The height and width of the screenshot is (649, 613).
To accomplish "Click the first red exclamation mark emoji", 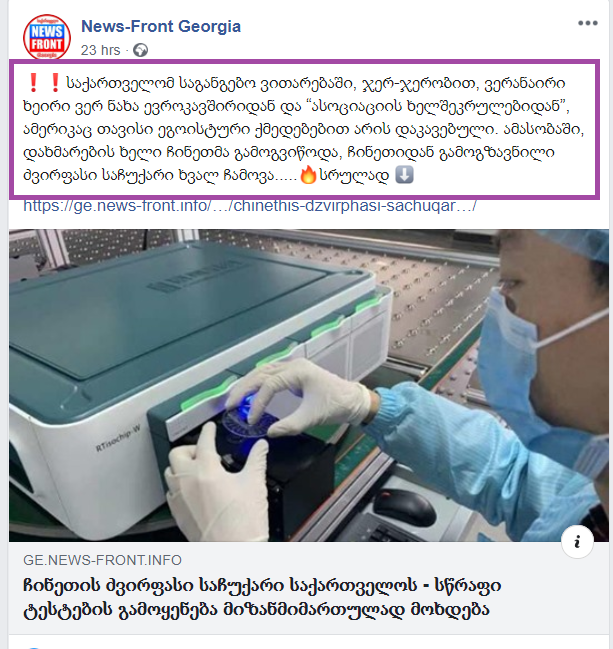I will point(34,82).
